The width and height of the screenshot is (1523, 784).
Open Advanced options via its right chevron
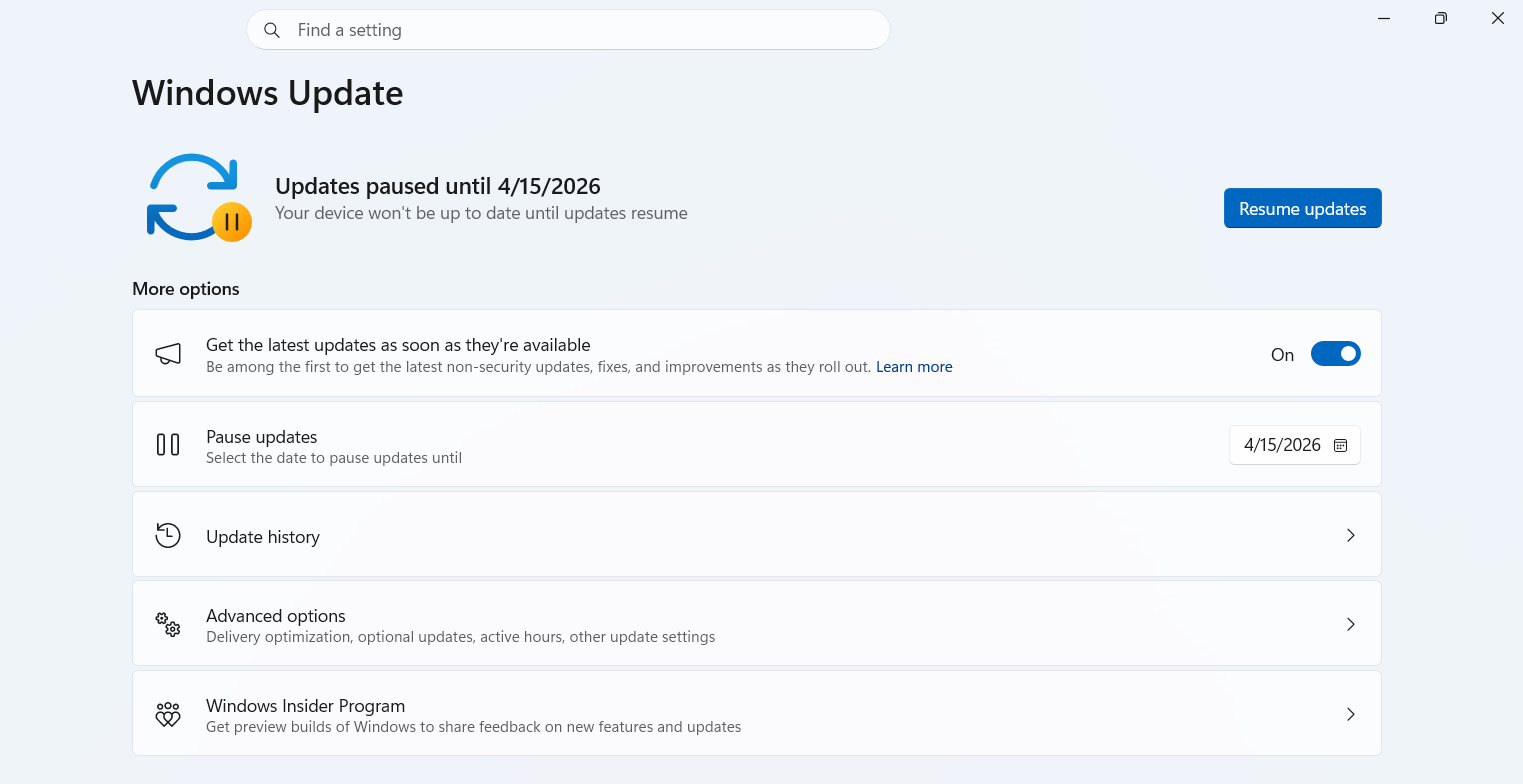click(1350, 624)
